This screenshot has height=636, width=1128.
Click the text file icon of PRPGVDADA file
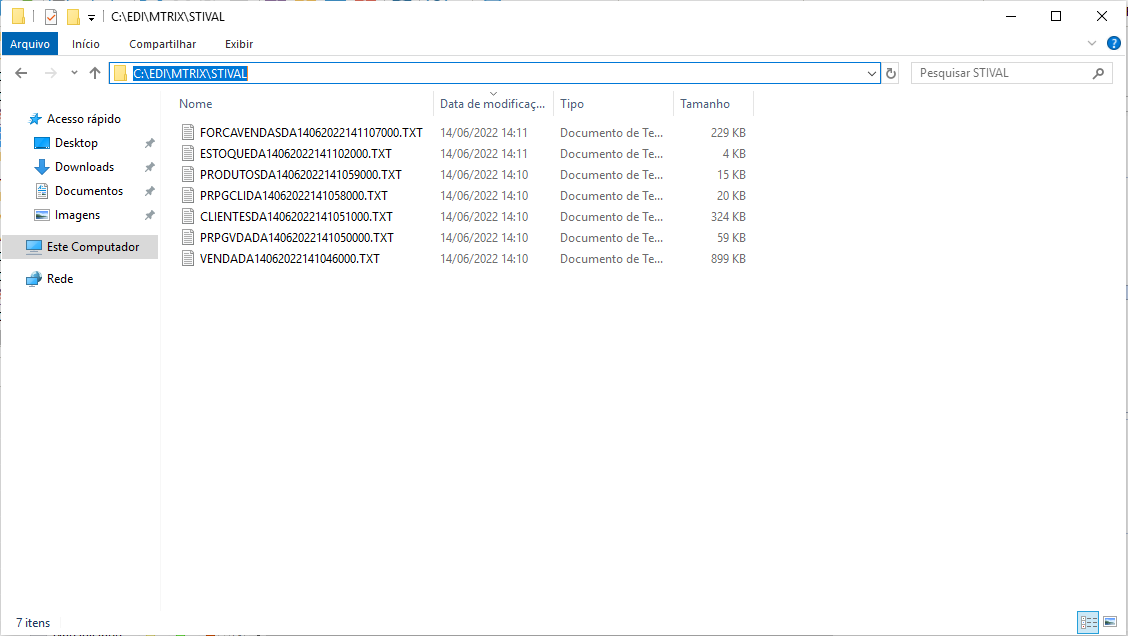[x=188, y=237]
